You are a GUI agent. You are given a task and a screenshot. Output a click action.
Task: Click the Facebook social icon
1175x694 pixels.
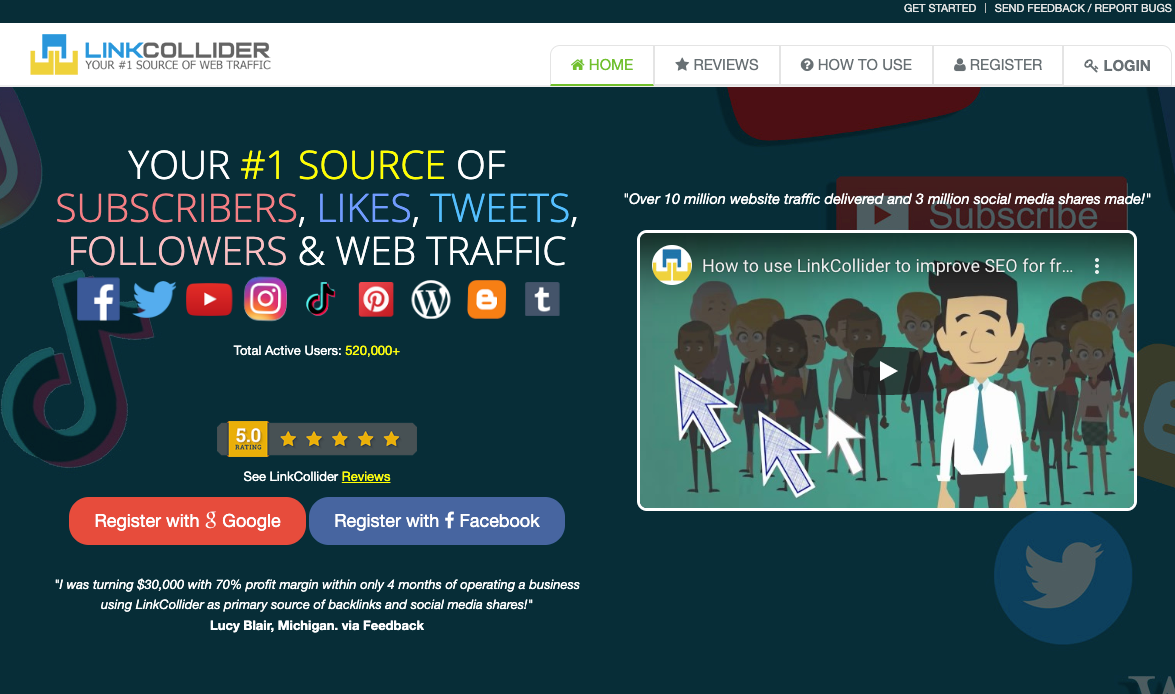(x=99, y=299)
